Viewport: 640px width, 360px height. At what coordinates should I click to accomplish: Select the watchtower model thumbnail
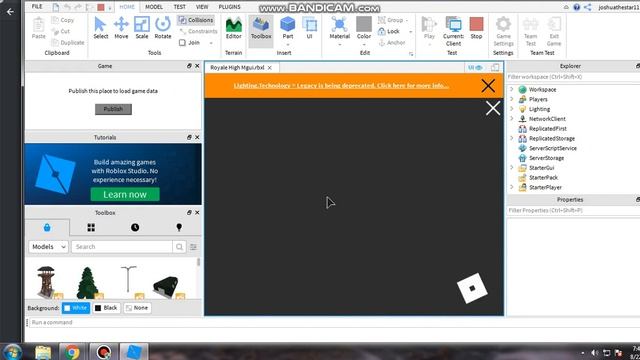pos(46,282)
